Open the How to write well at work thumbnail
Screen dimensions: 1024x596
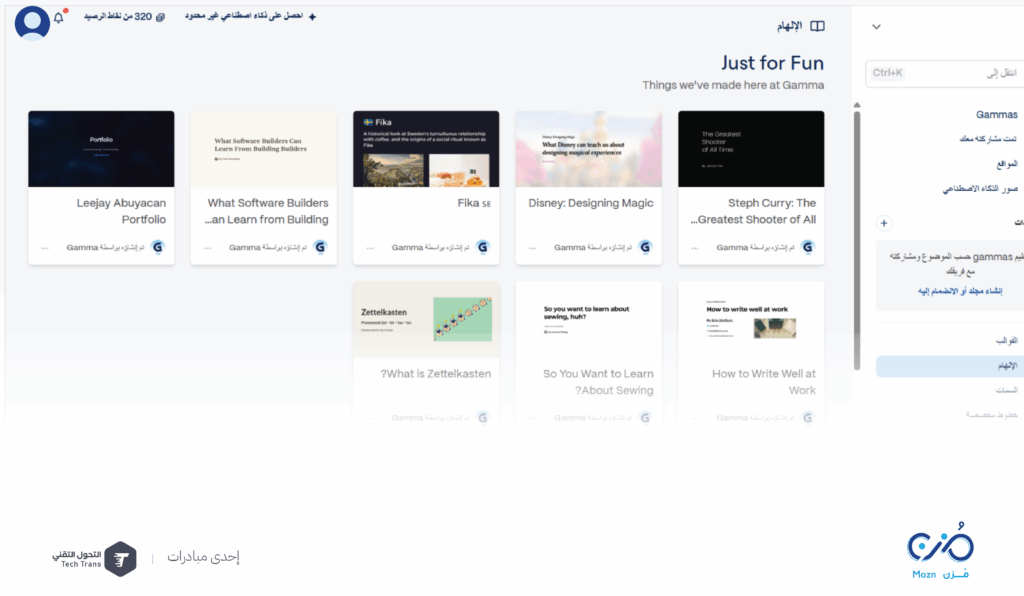[x=751, y=320]
